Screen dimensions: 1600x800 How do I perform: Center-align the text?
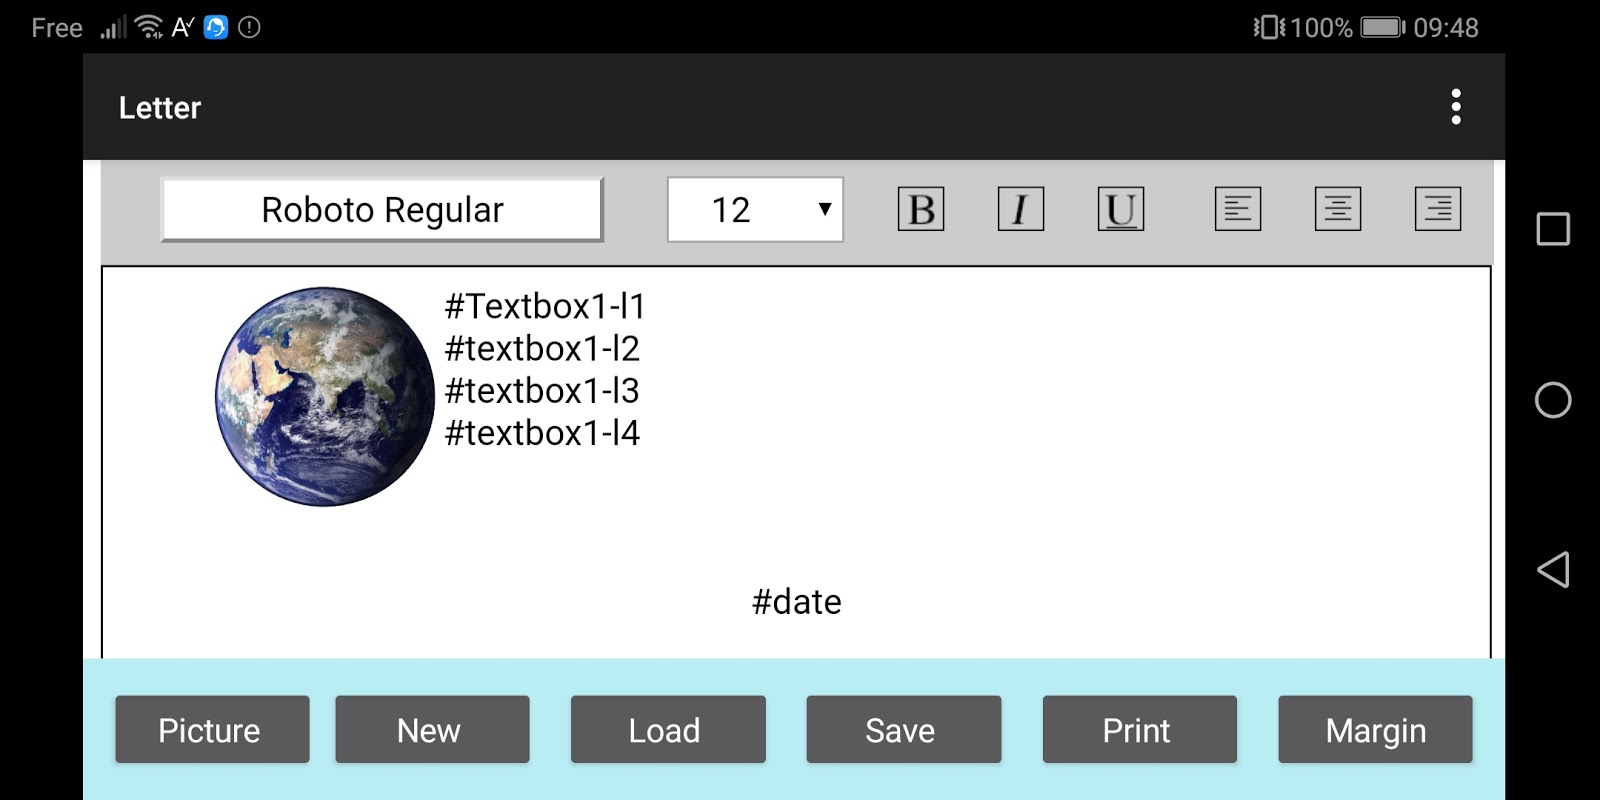click(1338, 209)
